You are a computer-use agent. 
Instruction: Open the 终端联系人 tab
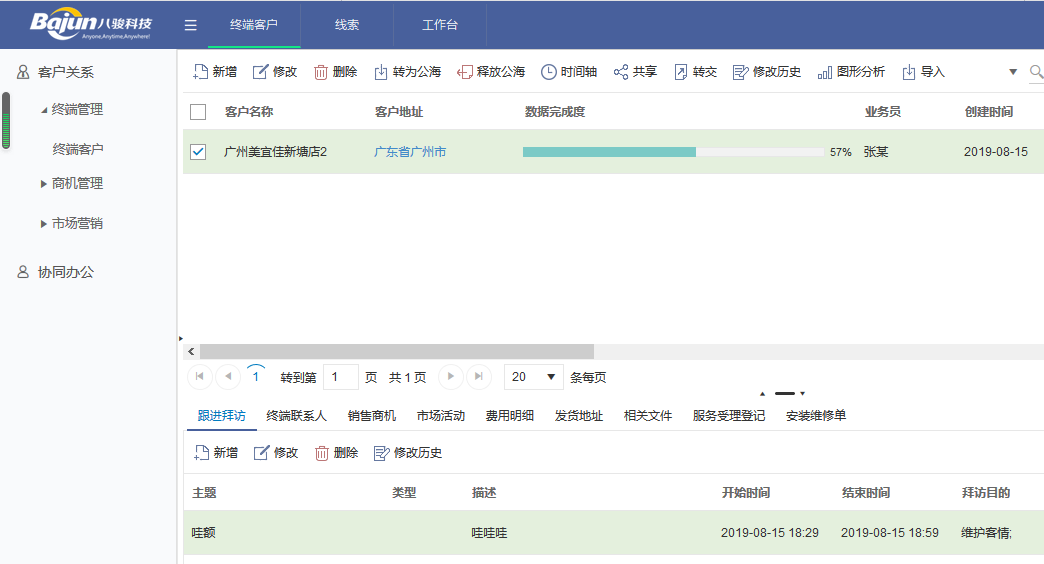pyautogui.click(x=296, y=416)
